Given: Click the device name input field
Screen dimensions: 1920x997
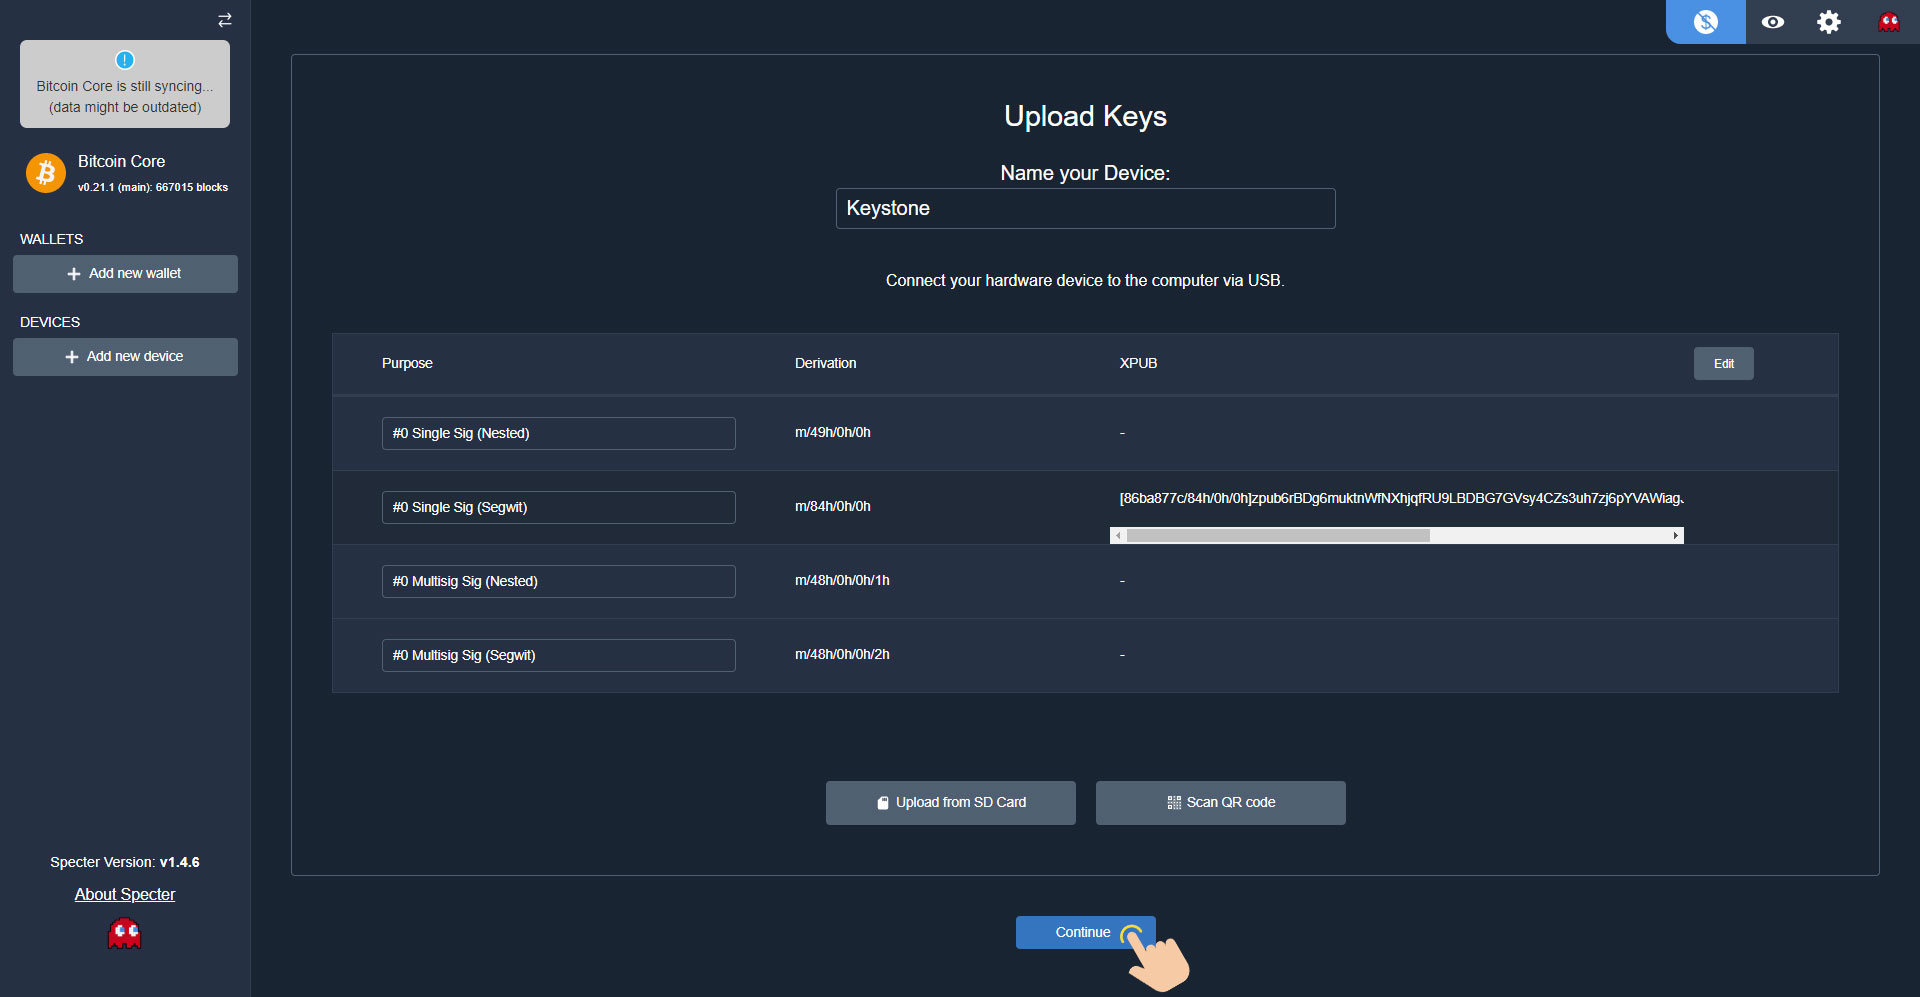Looking at the screenshot, I should click(1085, 209).
